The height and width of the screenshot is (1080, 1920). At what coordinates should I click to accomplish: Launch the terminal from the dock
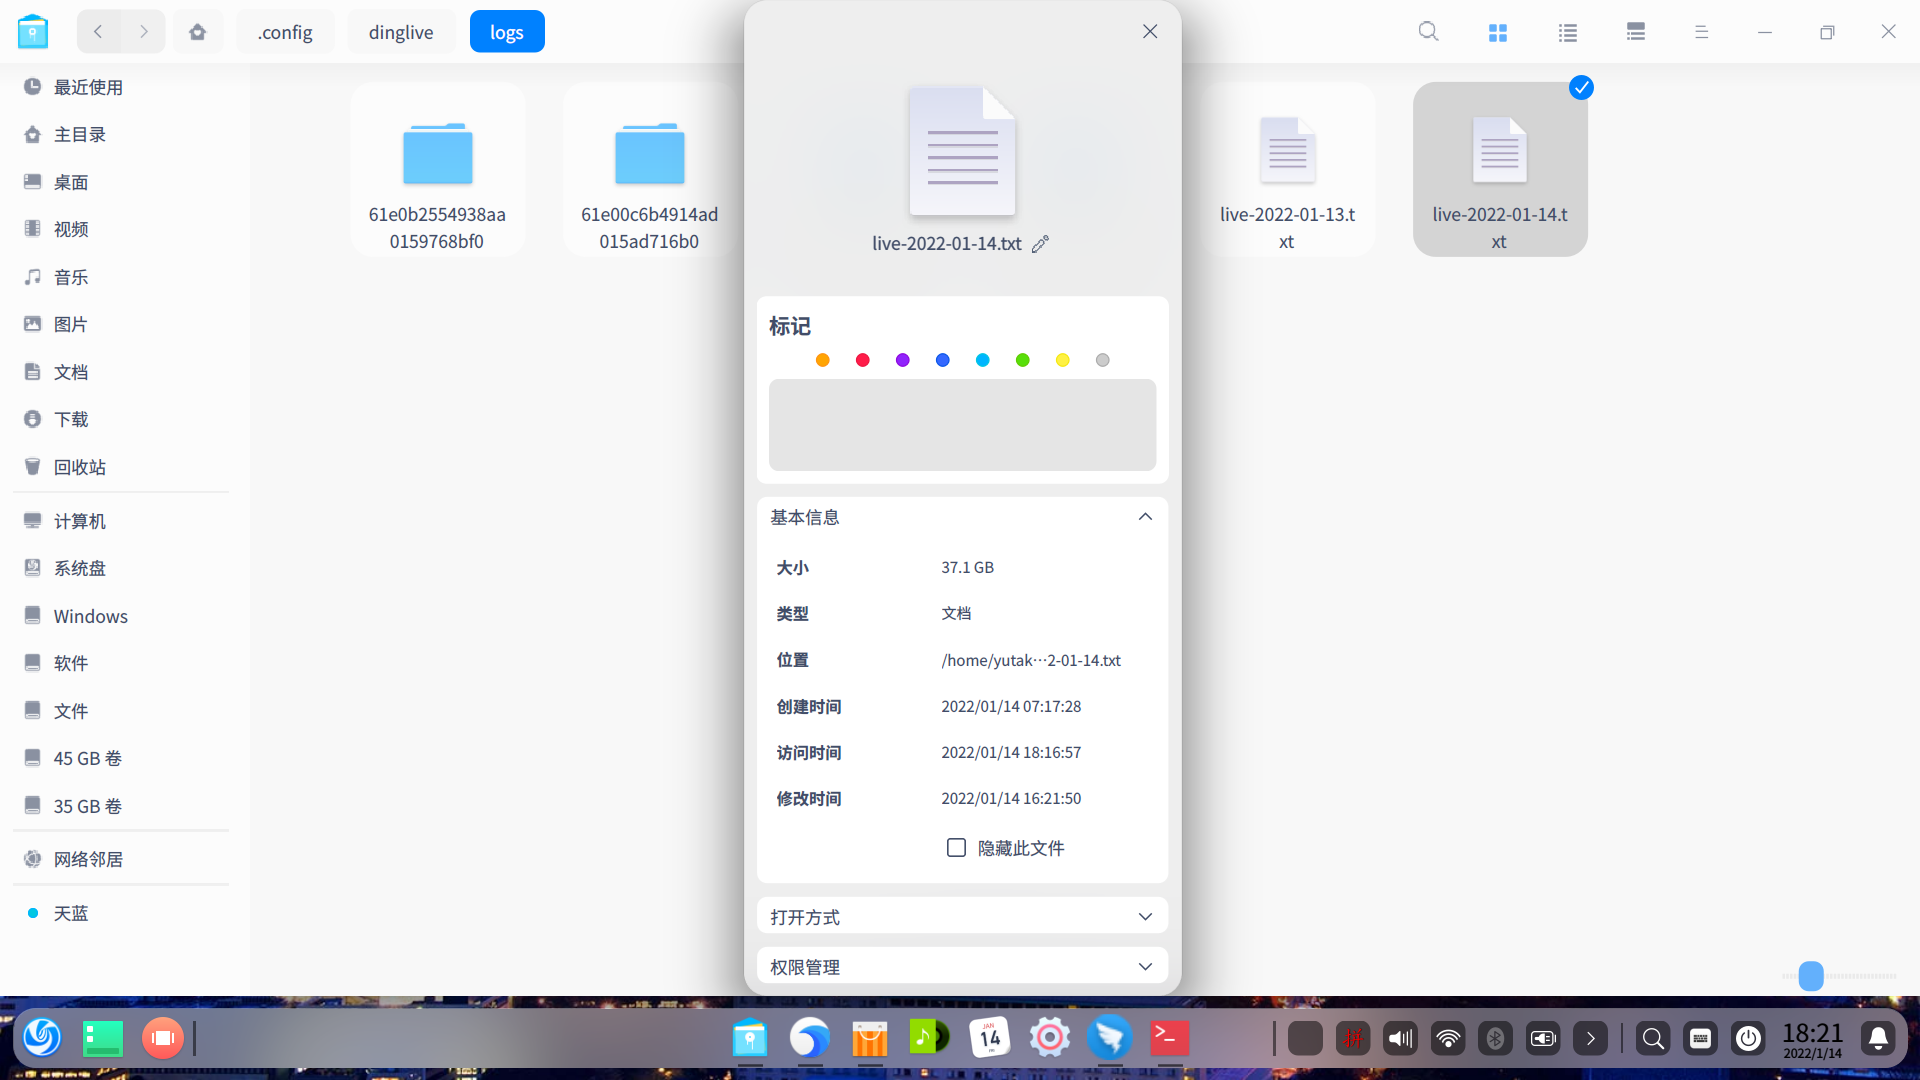click(1169, 1038)
